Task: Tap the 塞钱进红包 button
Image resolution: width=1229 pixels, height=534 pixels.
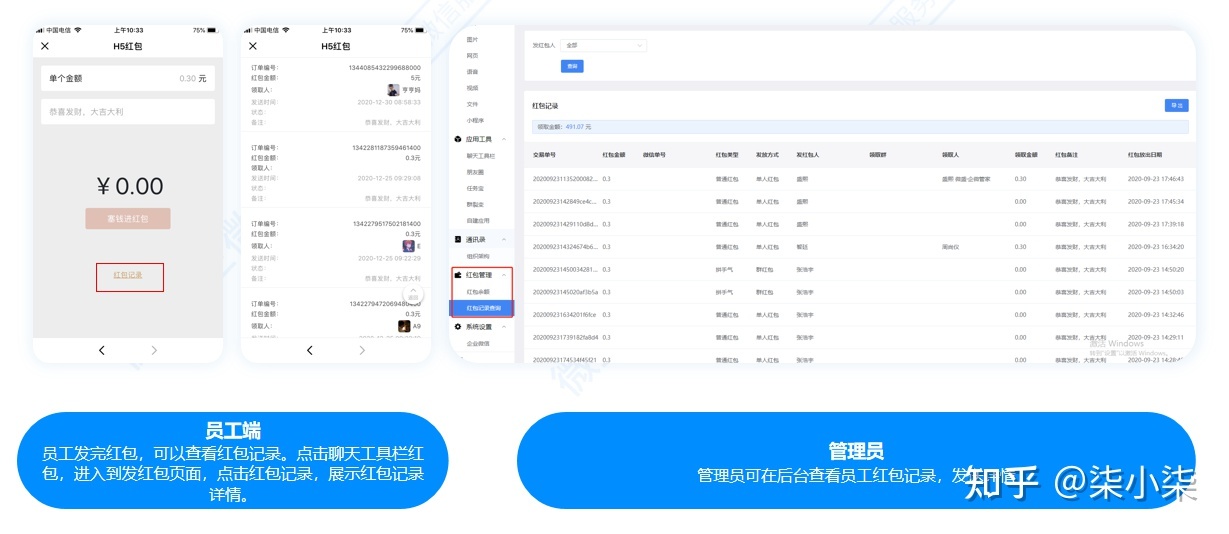Action: [x=128, y=218]
